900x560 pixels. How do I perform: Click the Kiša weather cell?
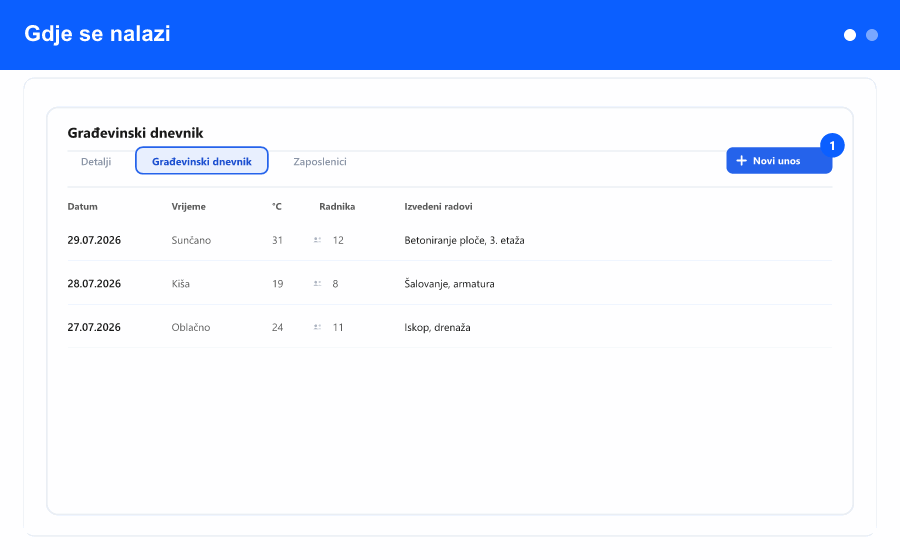coord(180,283)
